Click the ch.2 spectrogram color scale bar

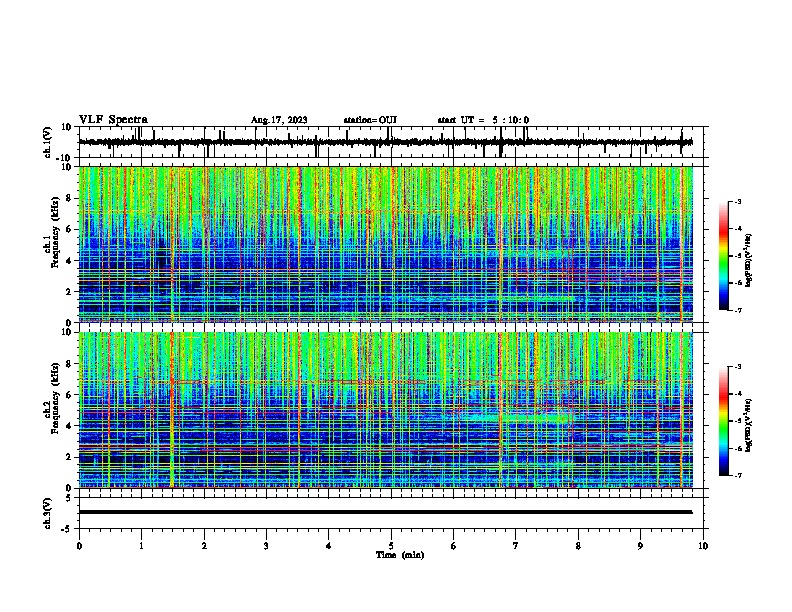coord(723,421)
